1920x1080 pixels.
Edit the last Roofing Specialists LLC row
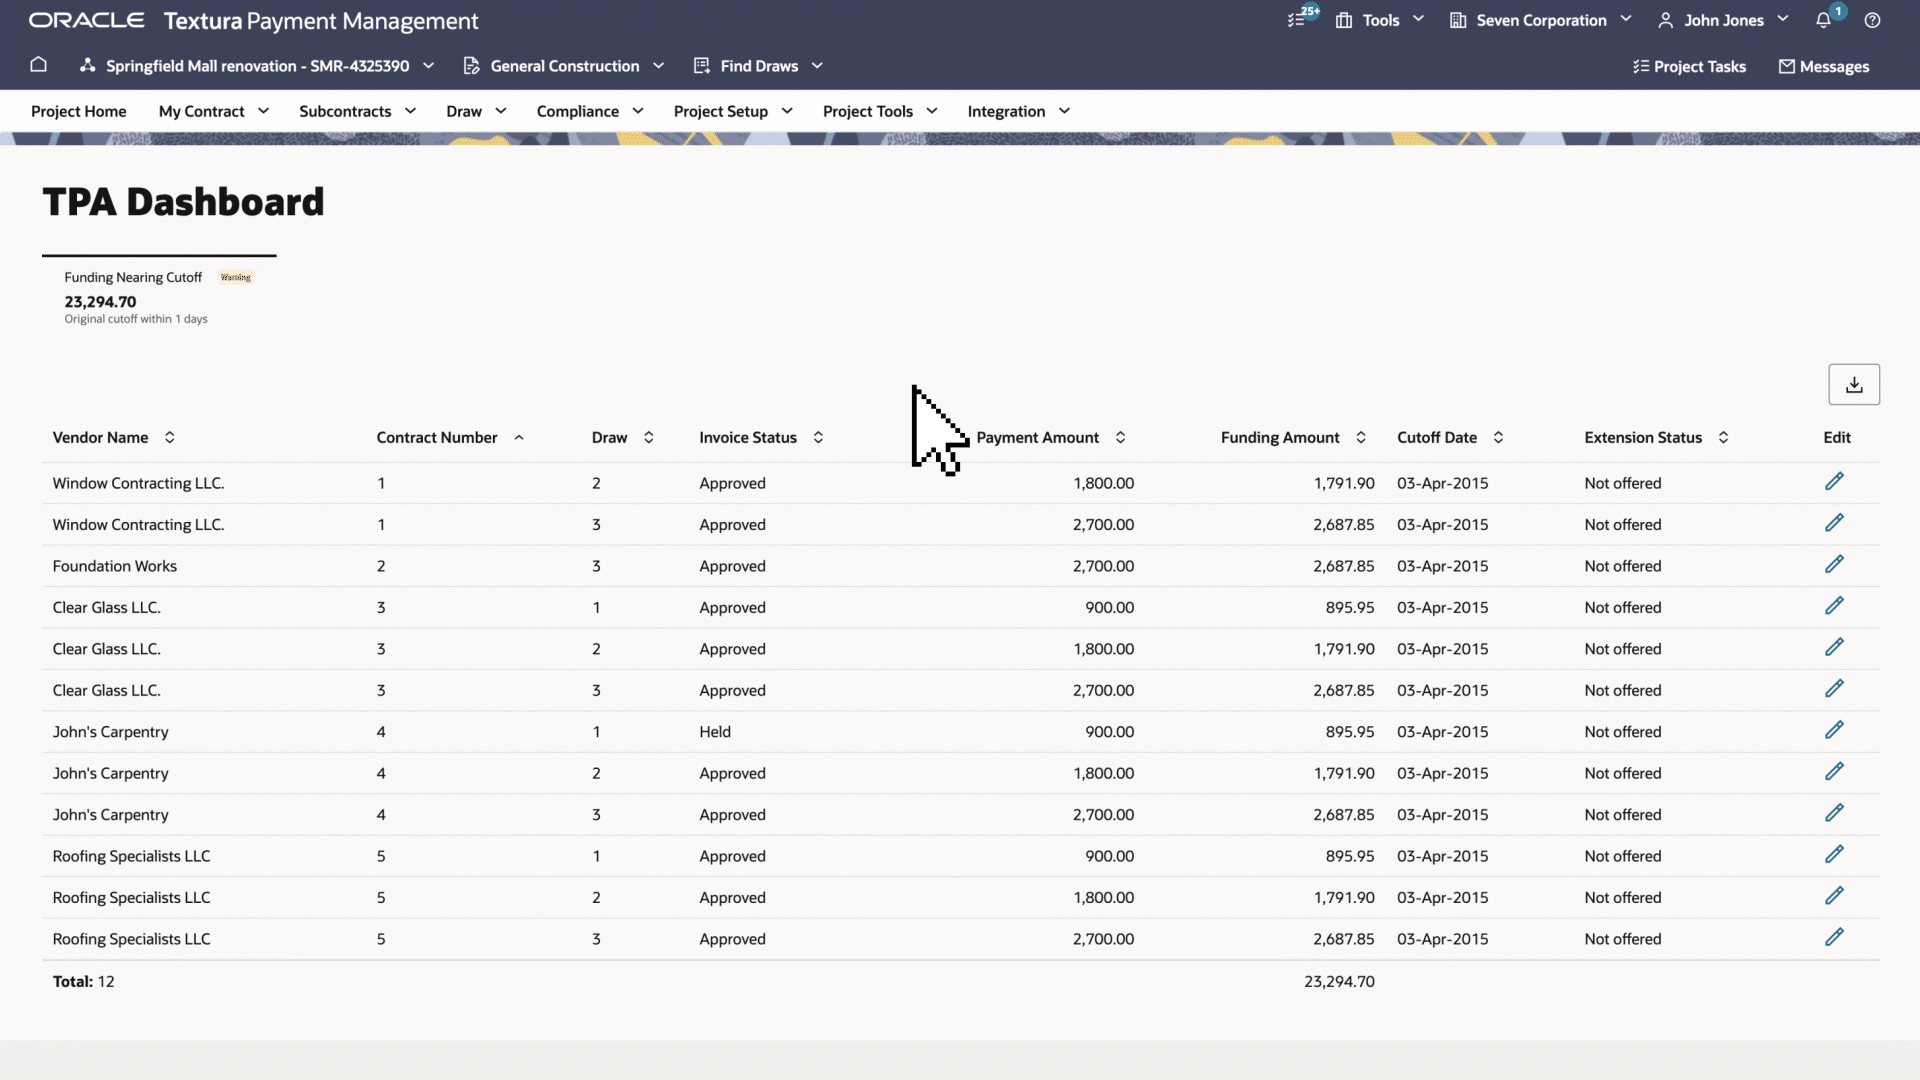click(x=1833, y=938)
